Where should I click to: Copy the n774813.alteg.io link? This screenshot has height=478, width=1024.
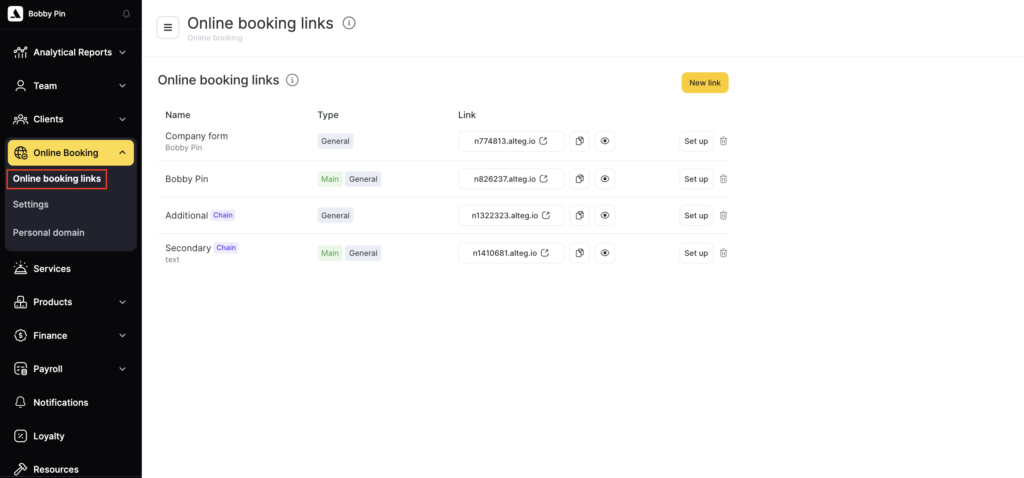pyautogui.click(x=579, y=141)
